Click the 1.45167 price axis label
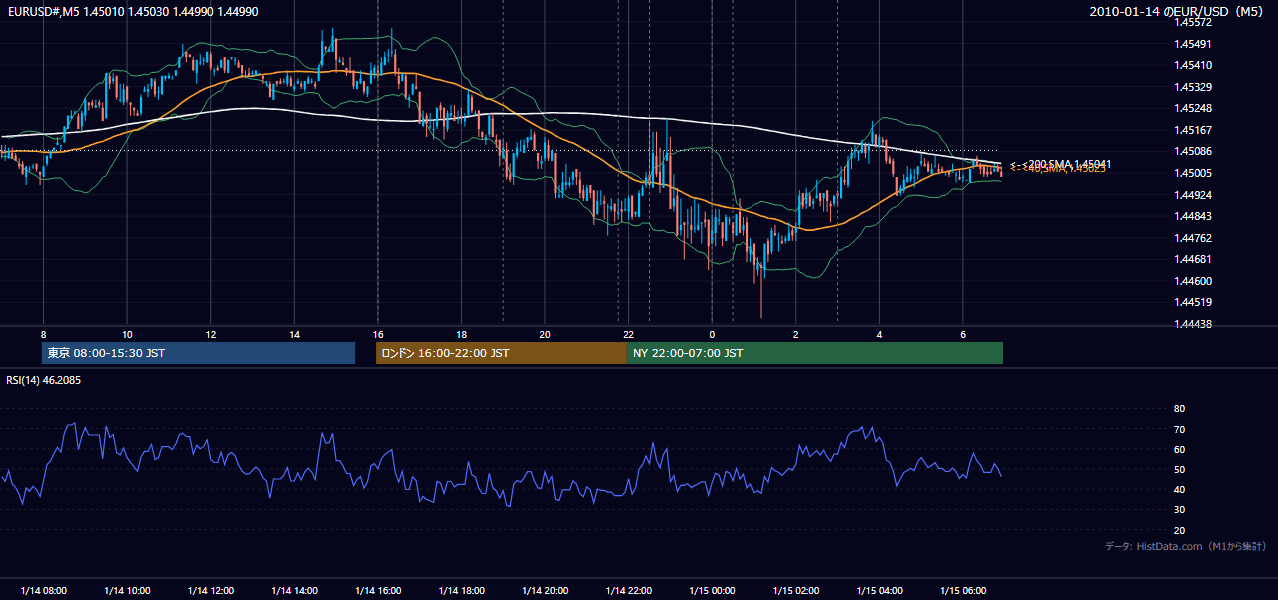Image resolution: width=1278 pixels, height=600 pixels. click(x=1193, y=130)
